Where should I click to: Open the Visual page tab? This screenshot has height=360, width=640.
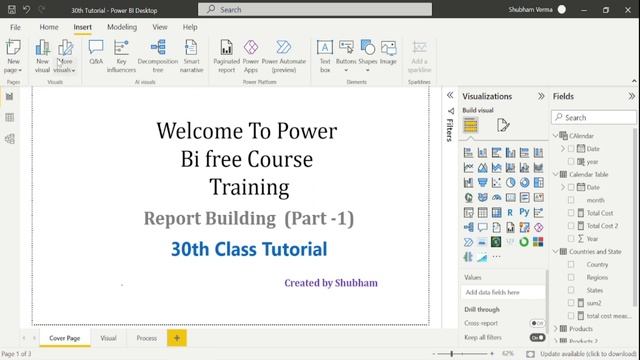tap(108, 338)
